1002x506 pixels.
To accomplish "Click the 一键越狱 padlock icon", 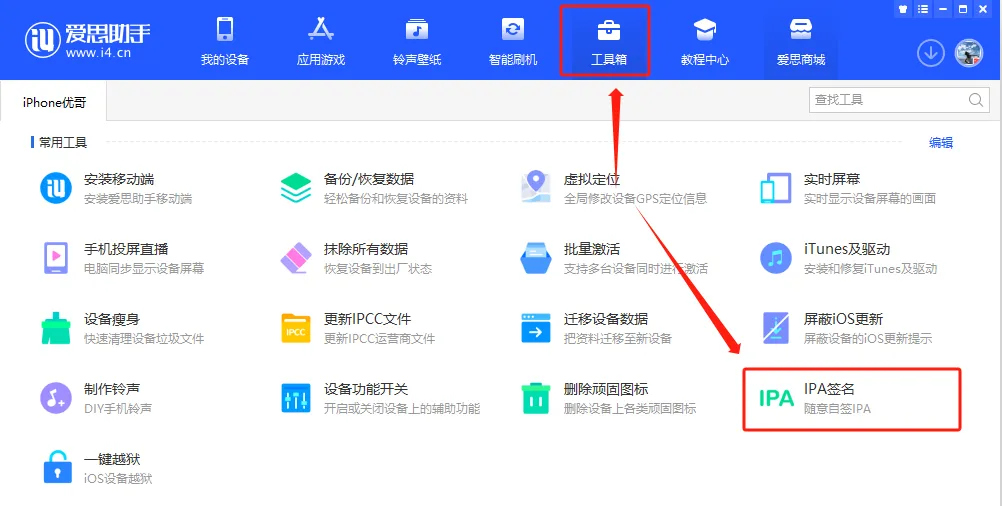I will click(x=58, y=467).
